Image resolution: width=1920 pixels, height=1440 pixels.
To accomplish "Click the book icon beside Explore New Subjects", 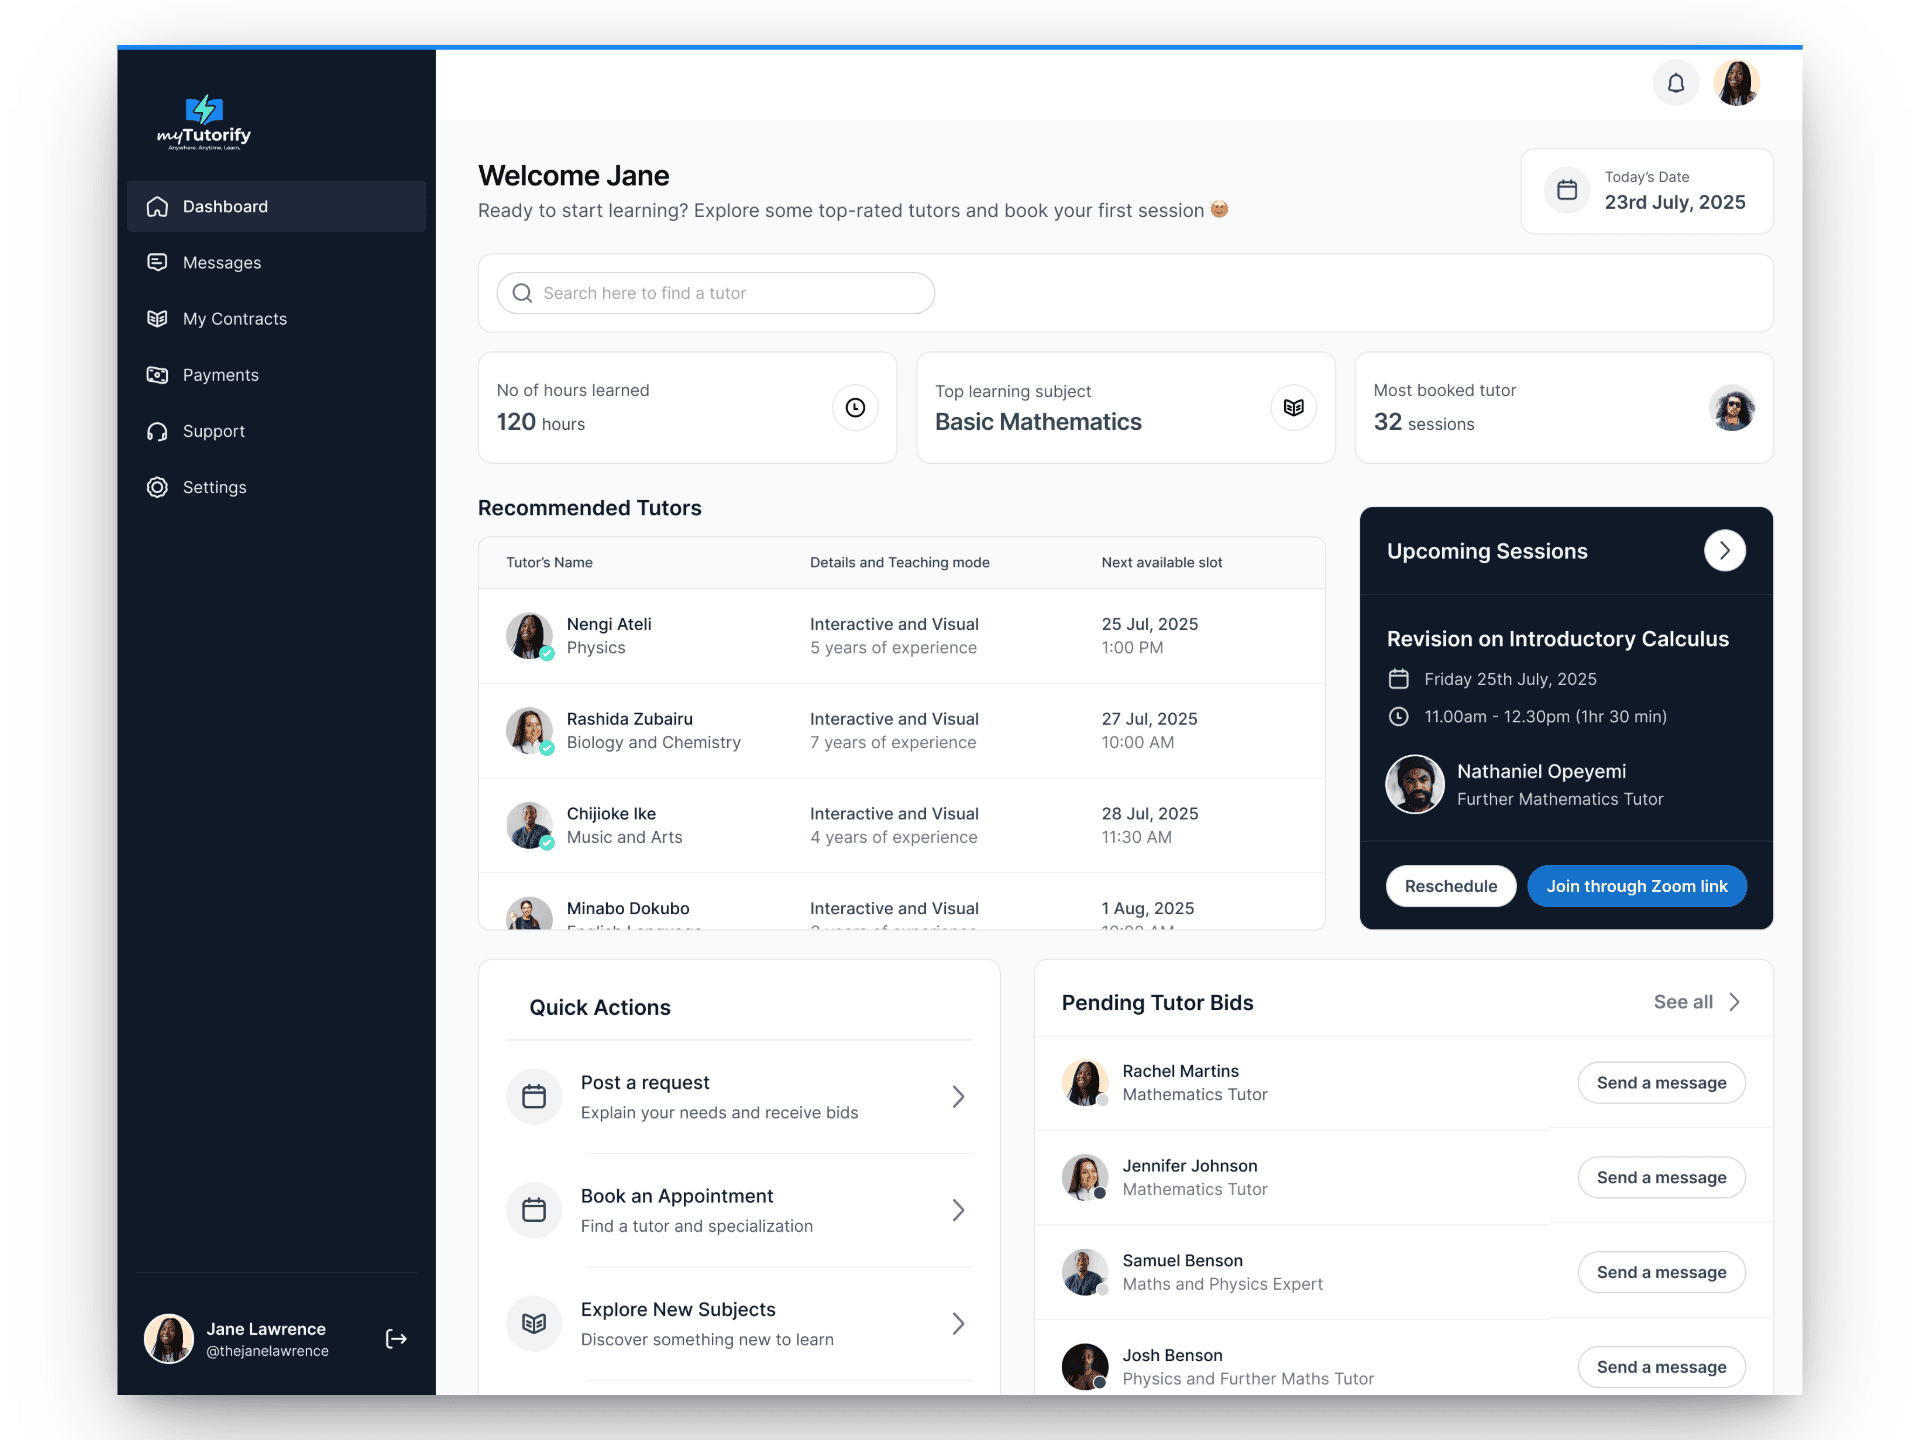I will [534, 1323].
